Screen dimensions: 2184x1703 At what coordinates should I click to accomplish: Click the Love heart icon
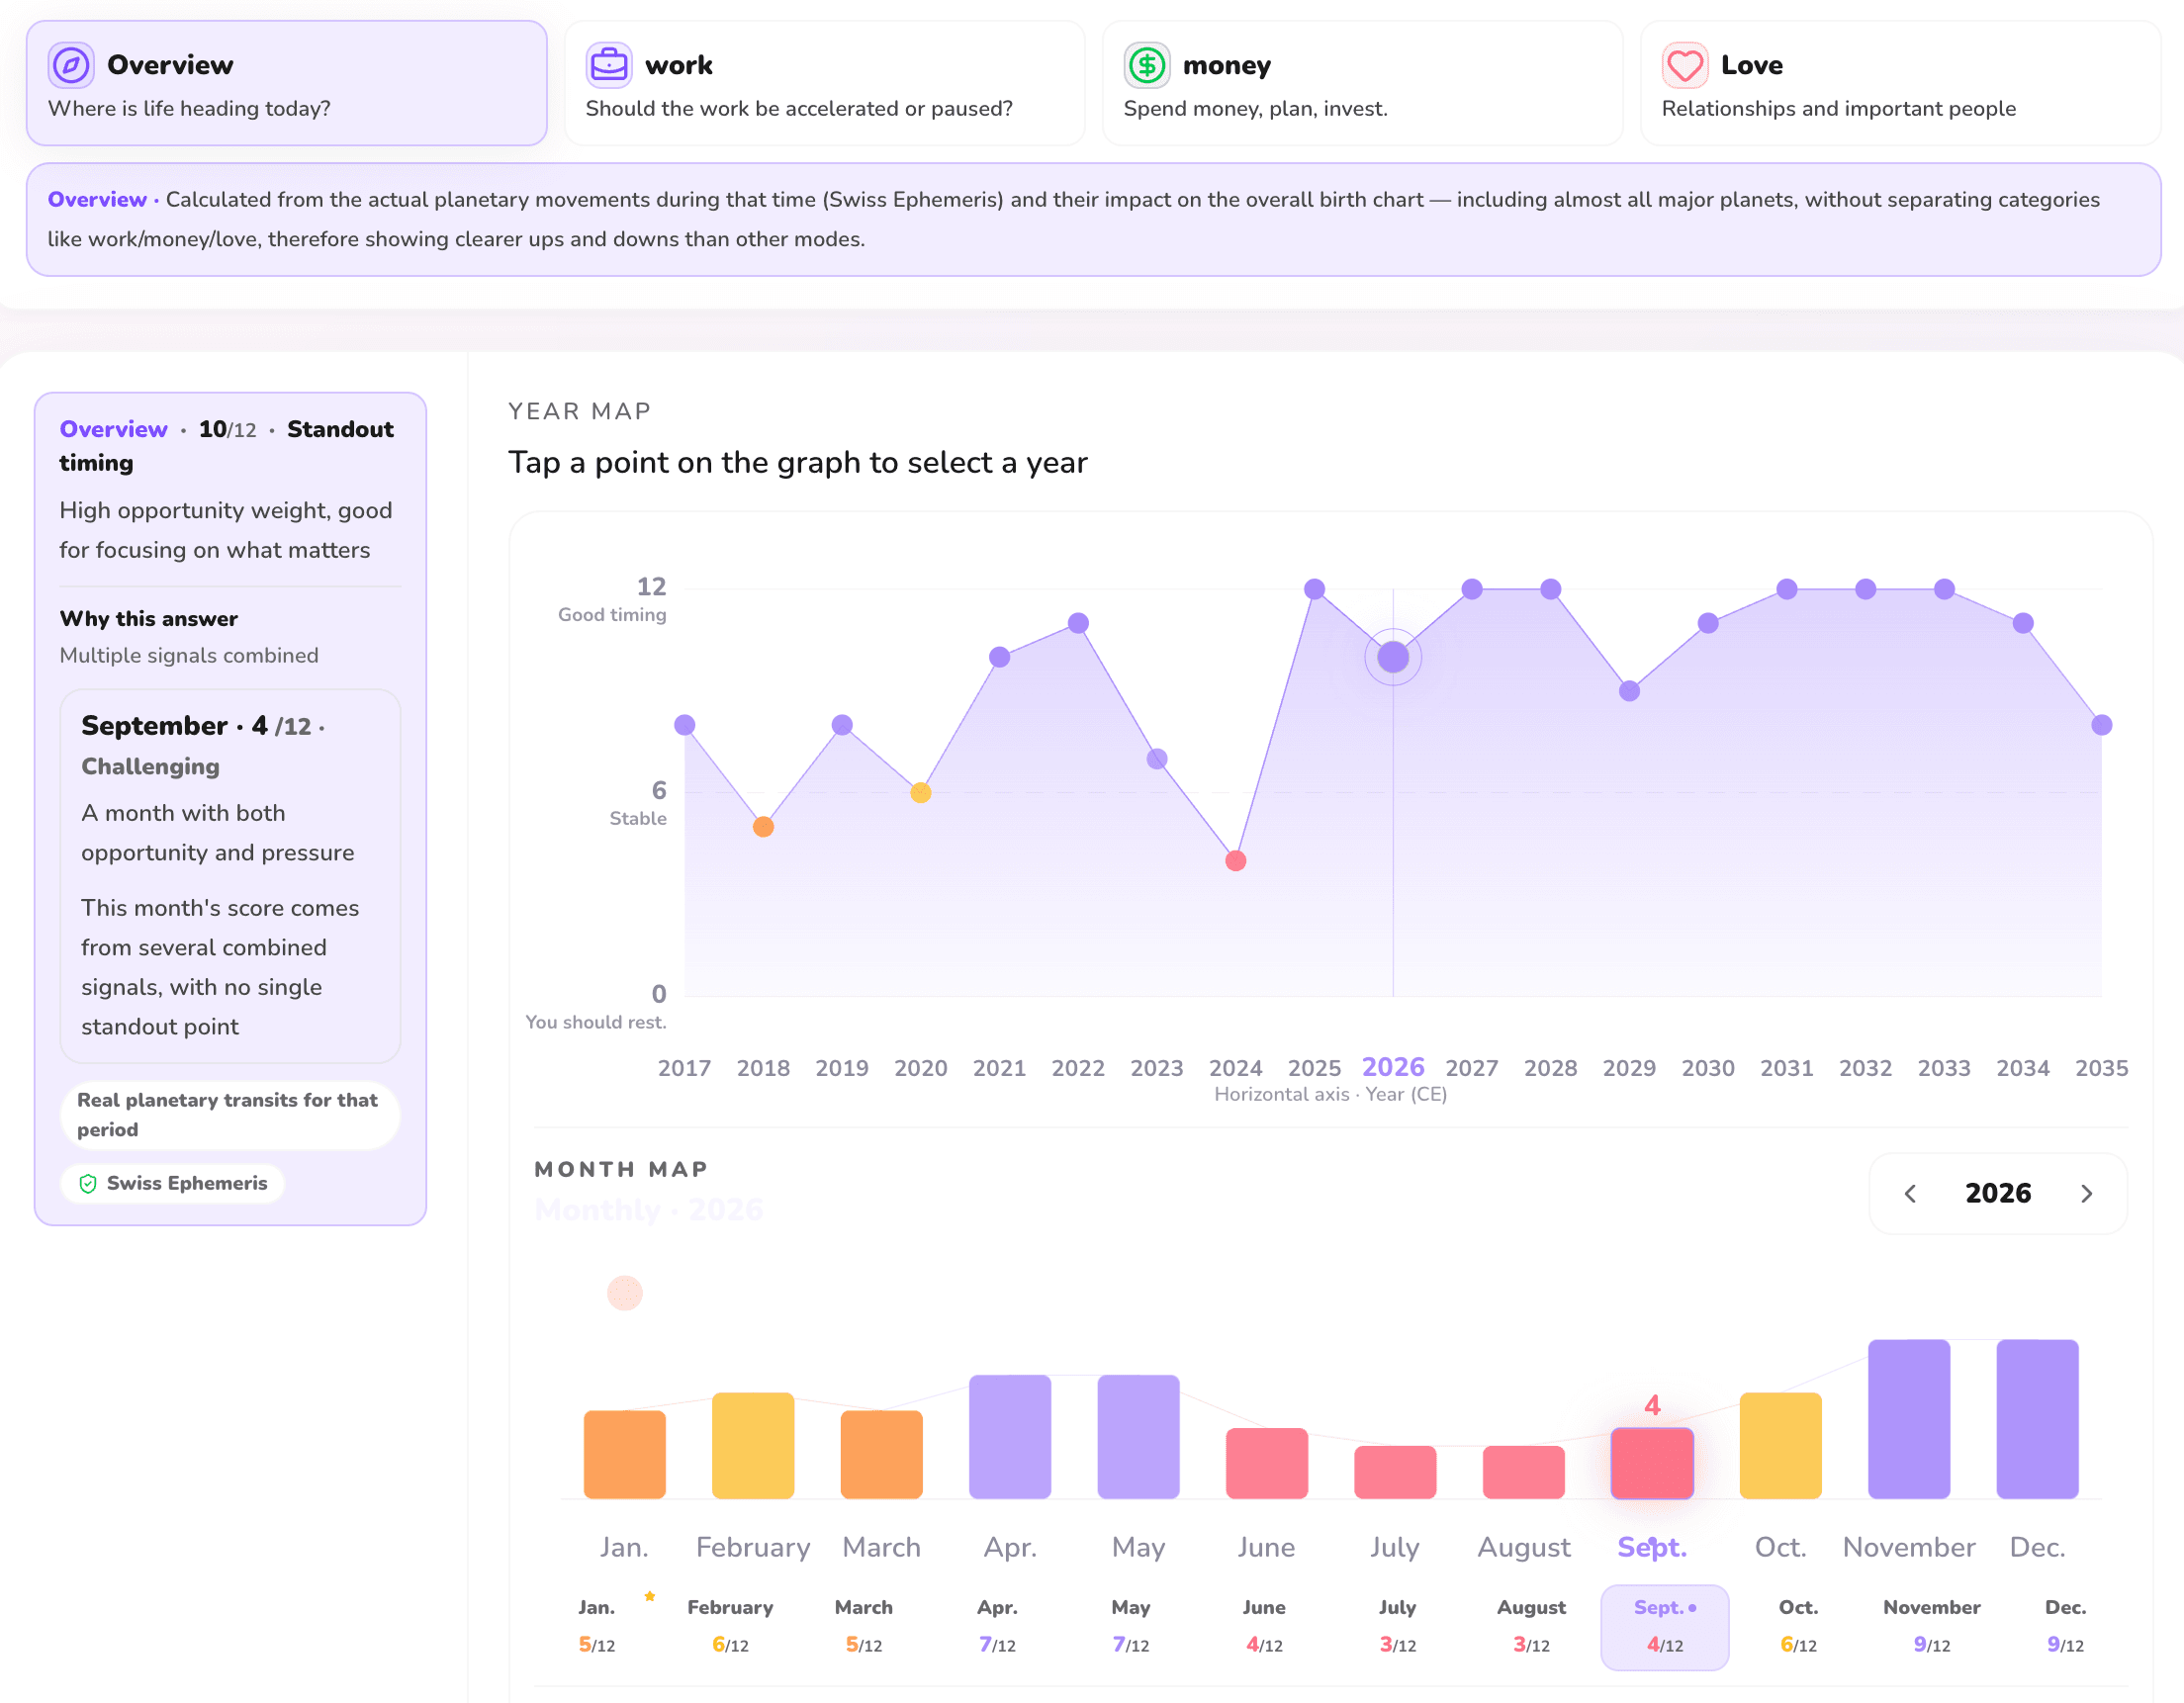1684,66
